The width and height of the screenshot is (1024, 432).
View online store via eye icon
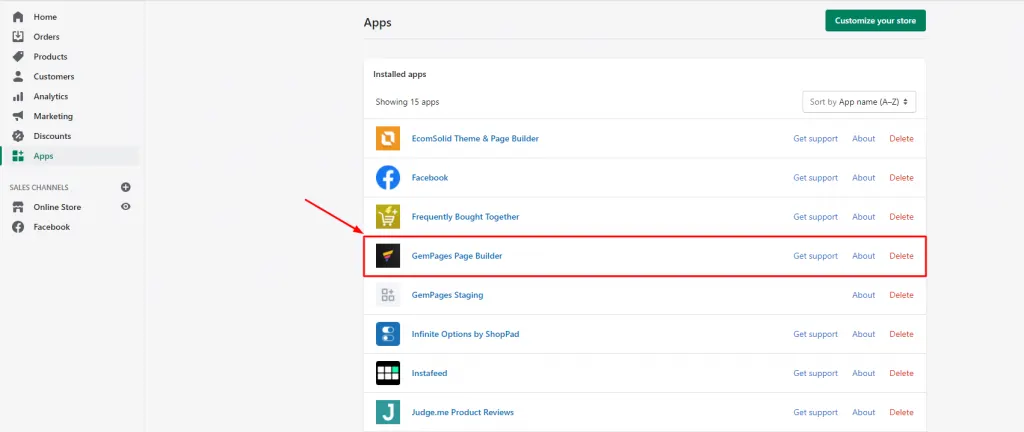(126, 207)
